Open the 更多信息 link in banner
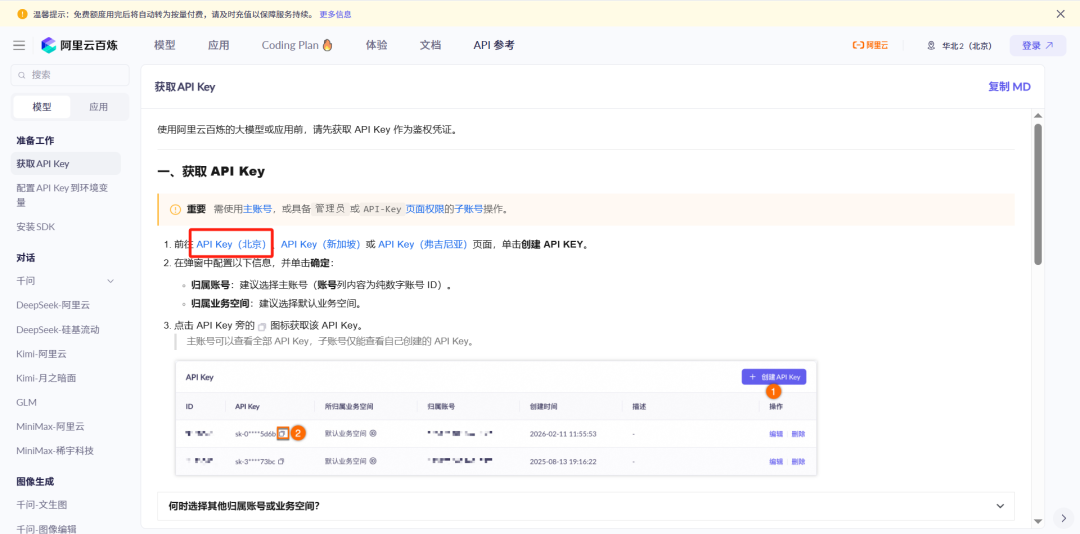Screen dimensions: 1080x534 point(335,14)
